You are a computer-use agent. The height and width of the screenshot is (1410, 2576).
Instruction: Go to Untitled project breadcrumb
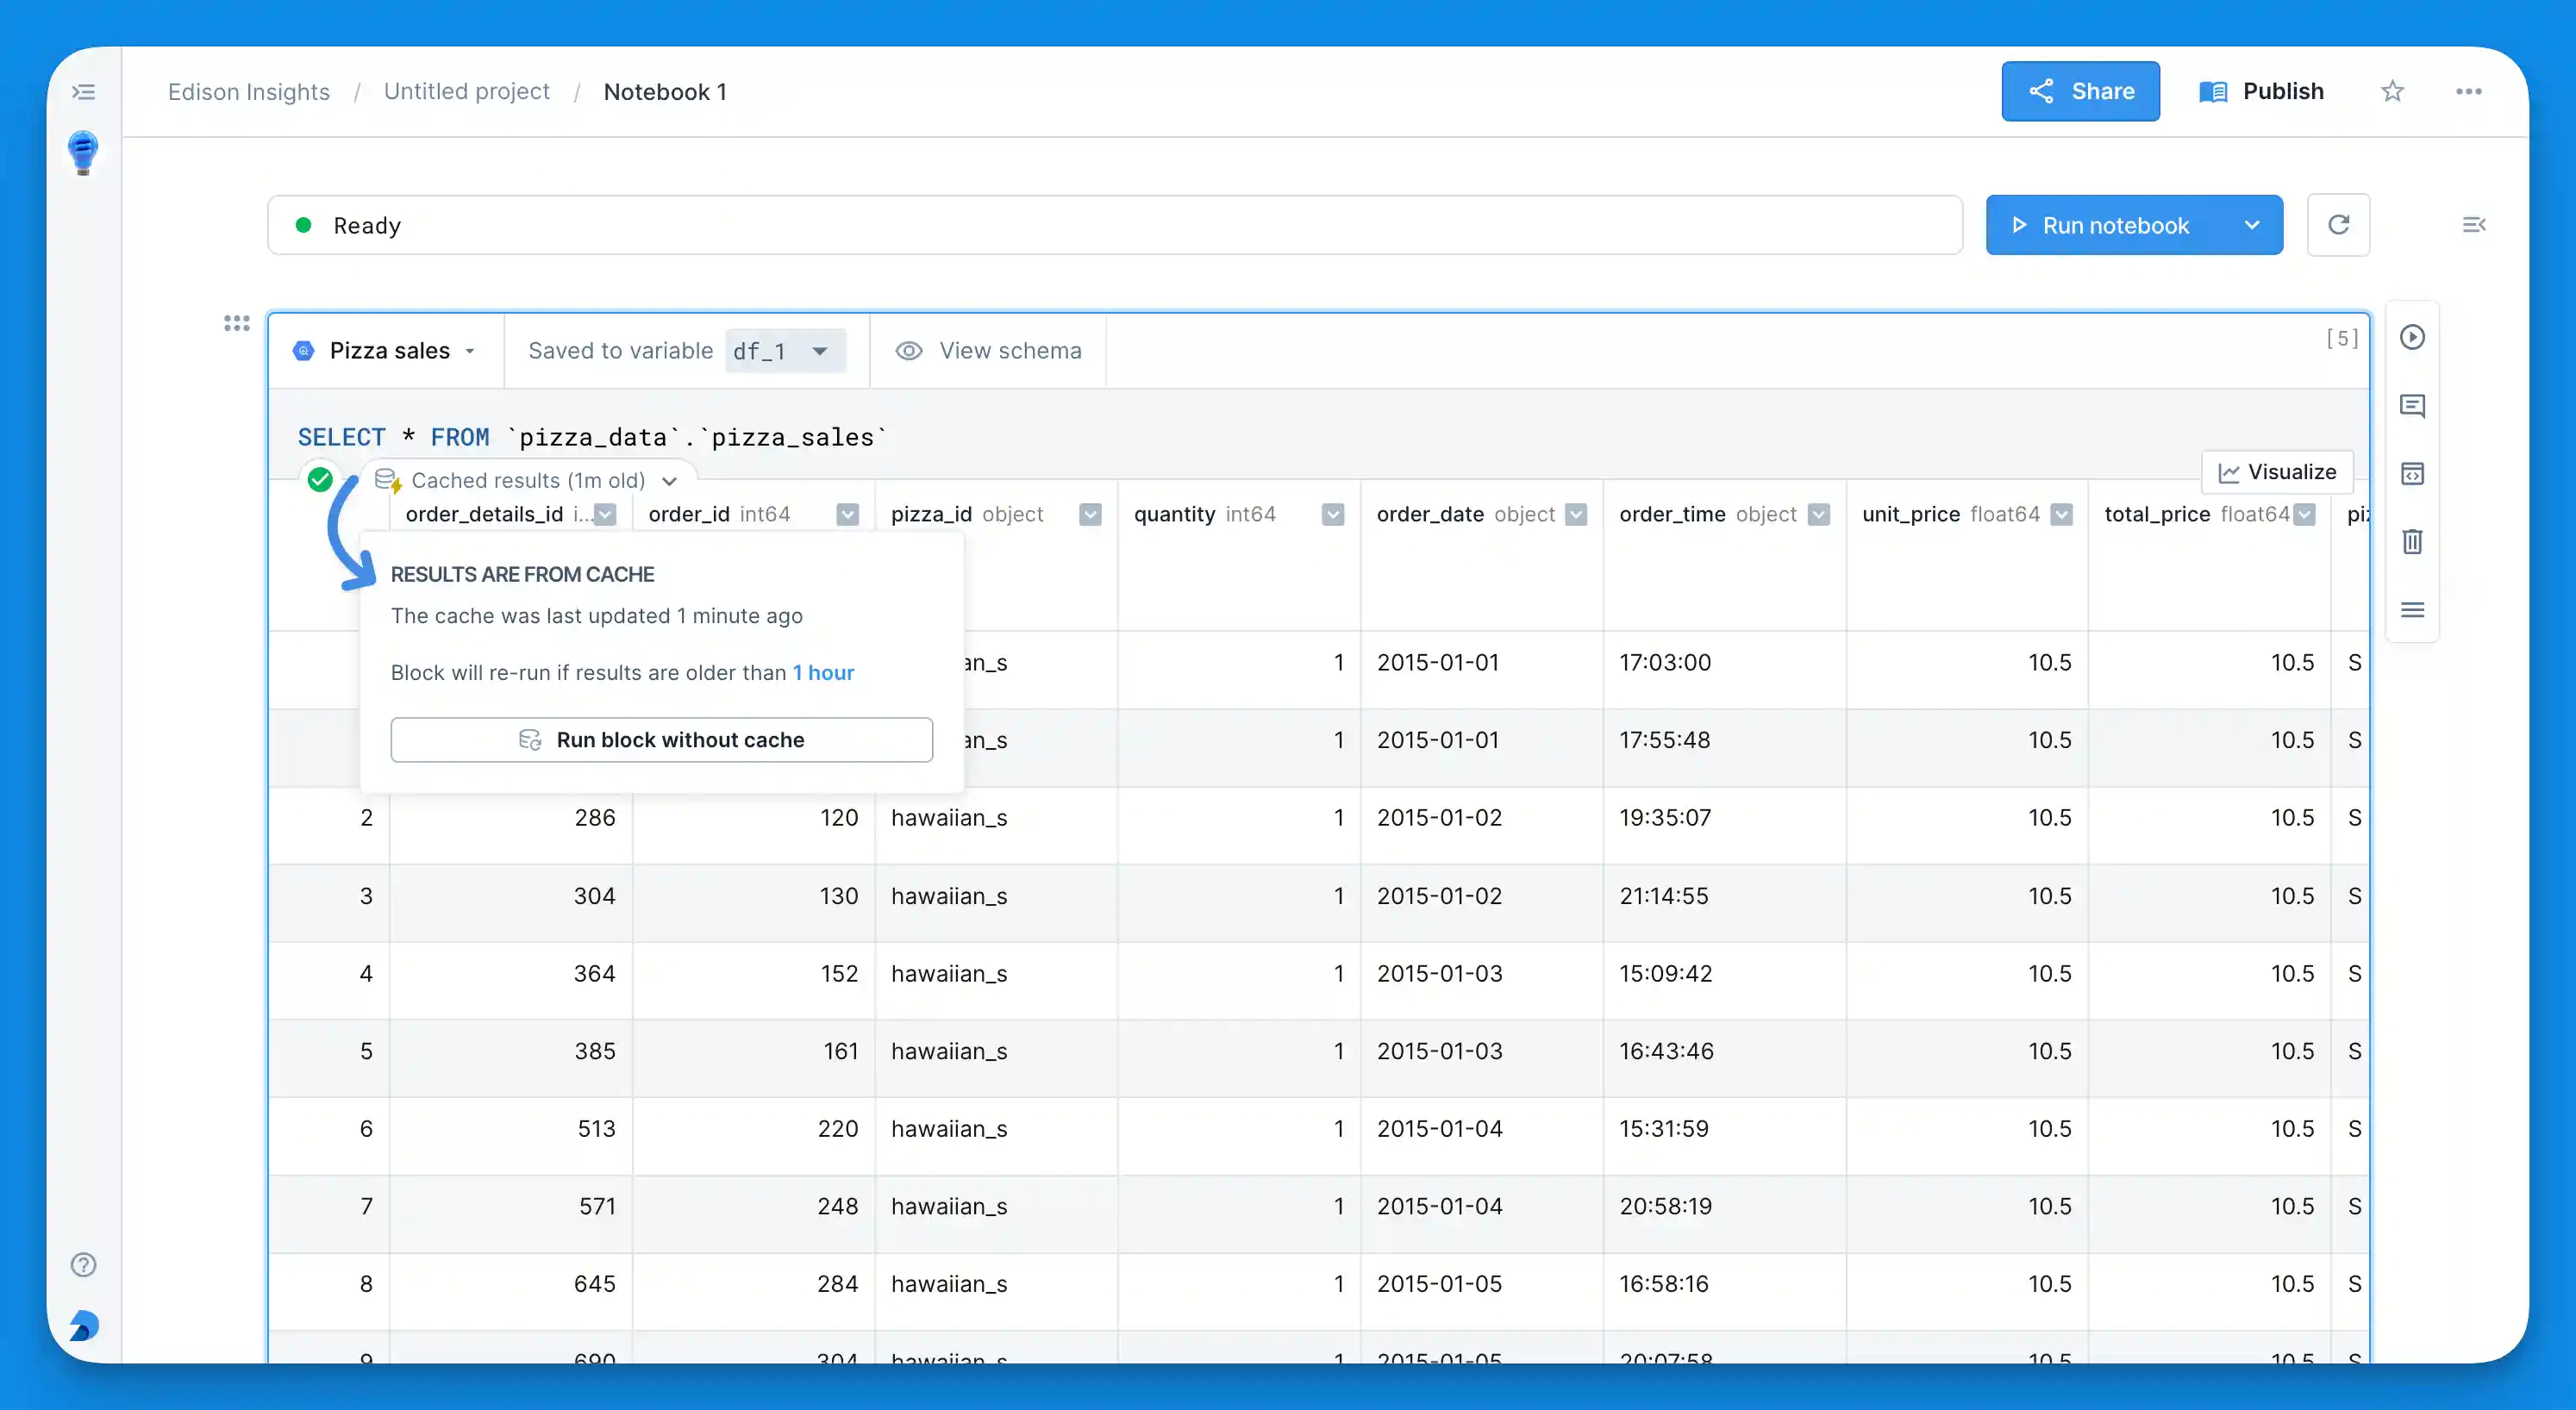(x=466, y=91)
